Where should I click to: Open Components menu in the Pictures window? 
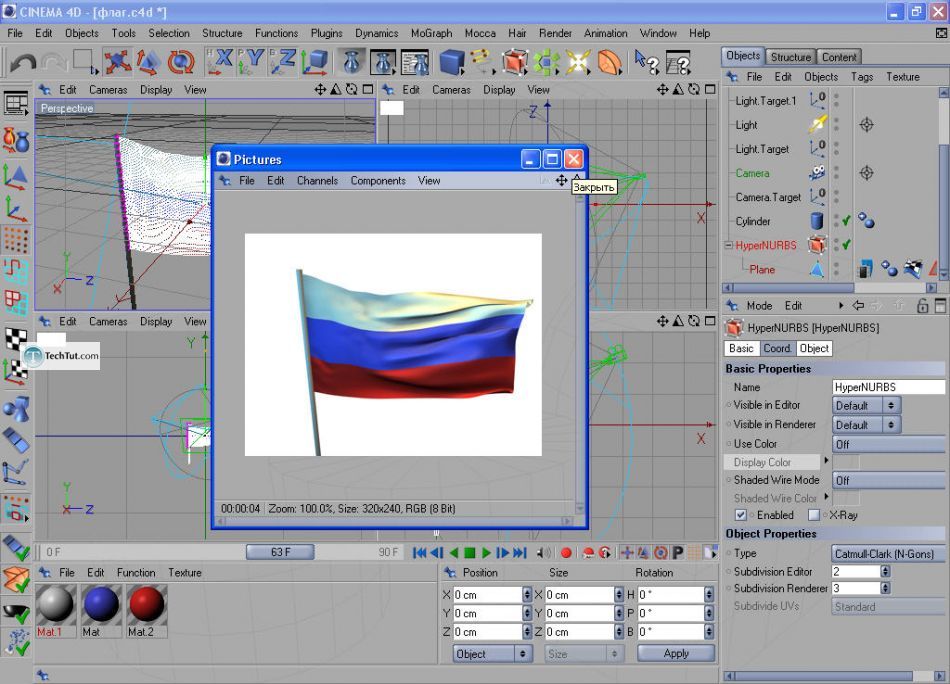click(x=377, y=181)
